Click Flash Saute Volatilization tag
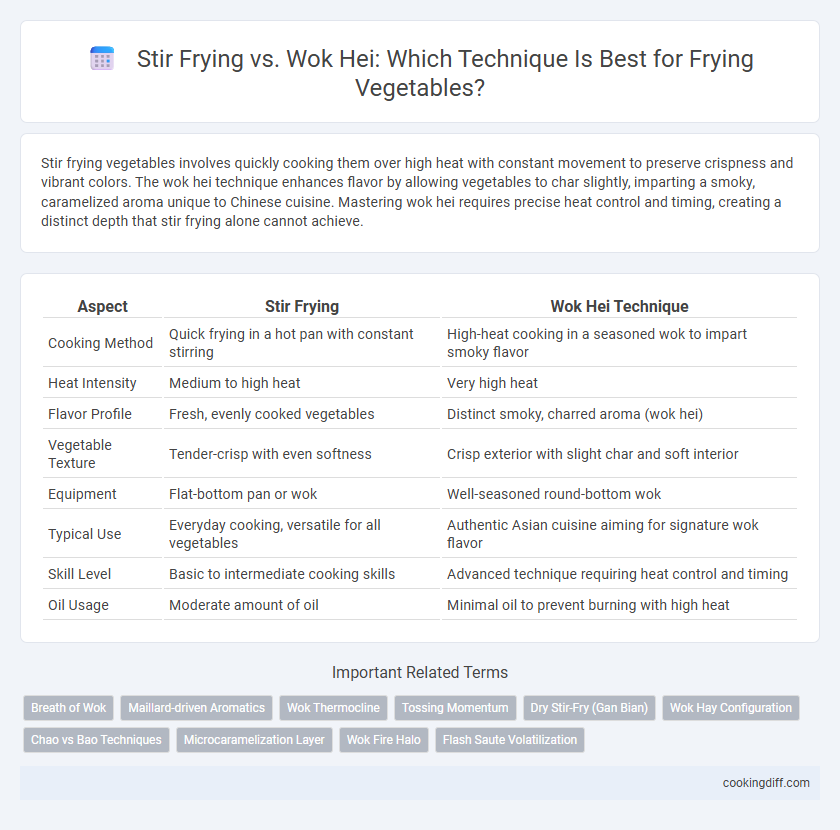 510,740
